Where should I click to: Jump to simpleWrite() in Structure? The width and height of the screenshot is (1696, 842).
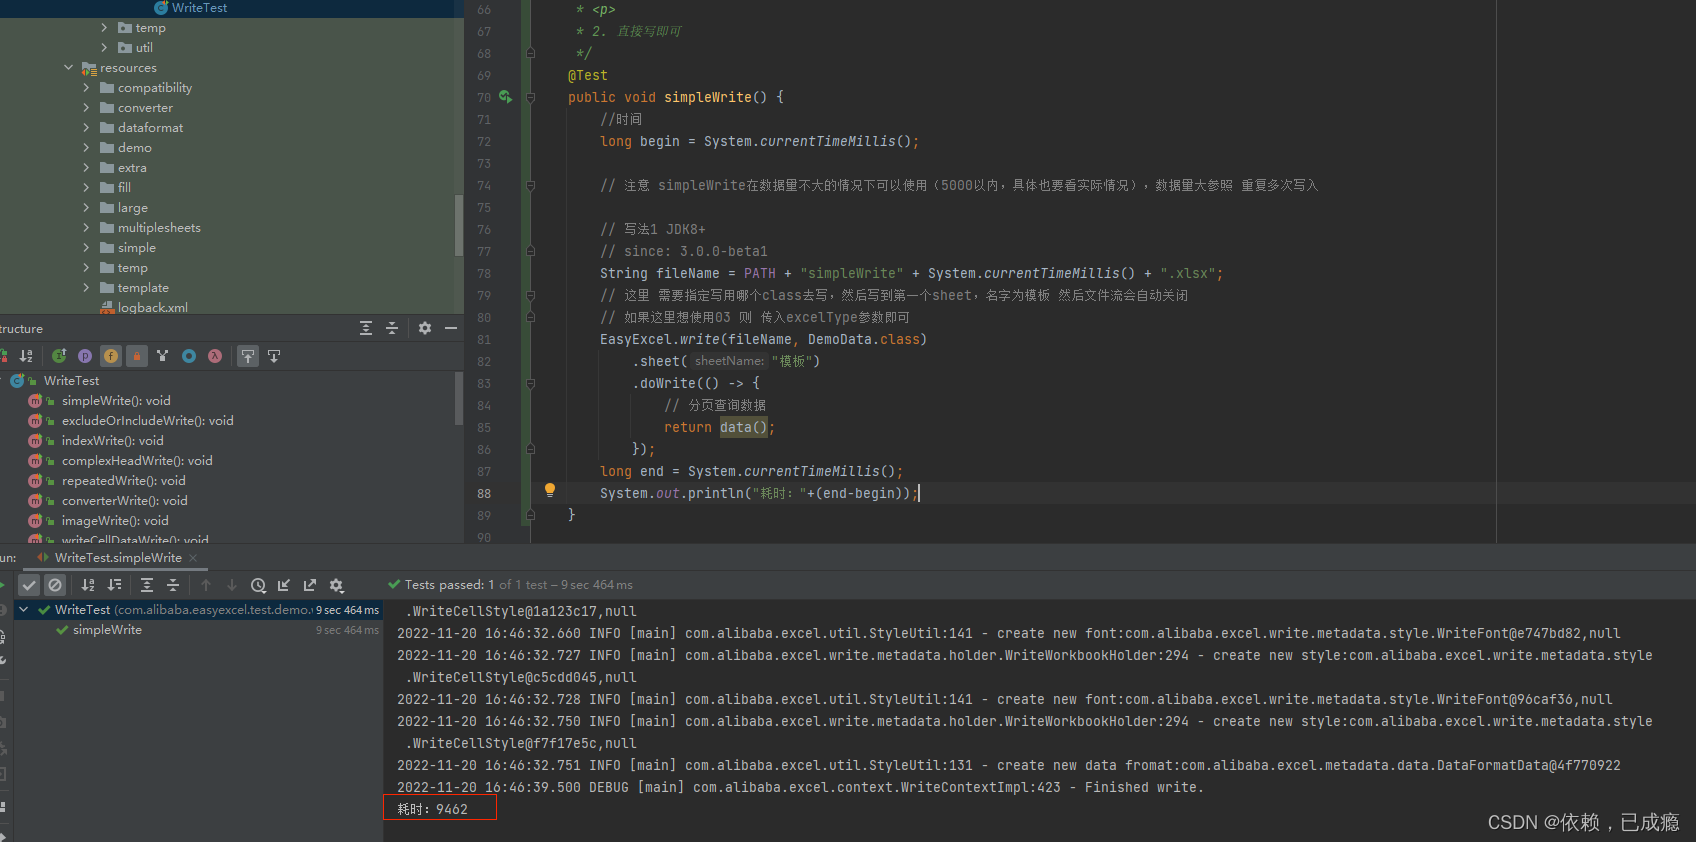[116, 401]
